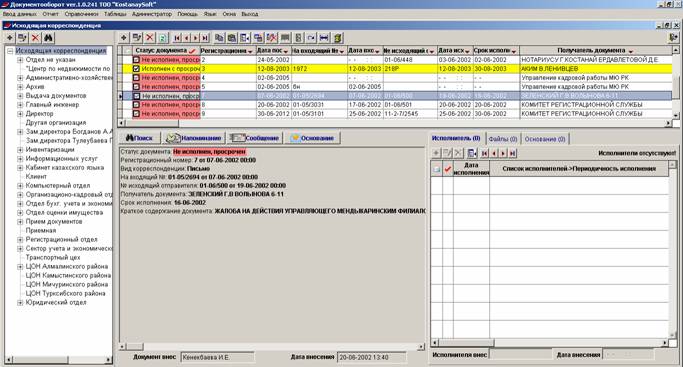This screenshot has width=683, height=367.
Task: Expand the Компьютерный отдел tree node
Action: tap(20, 185)
